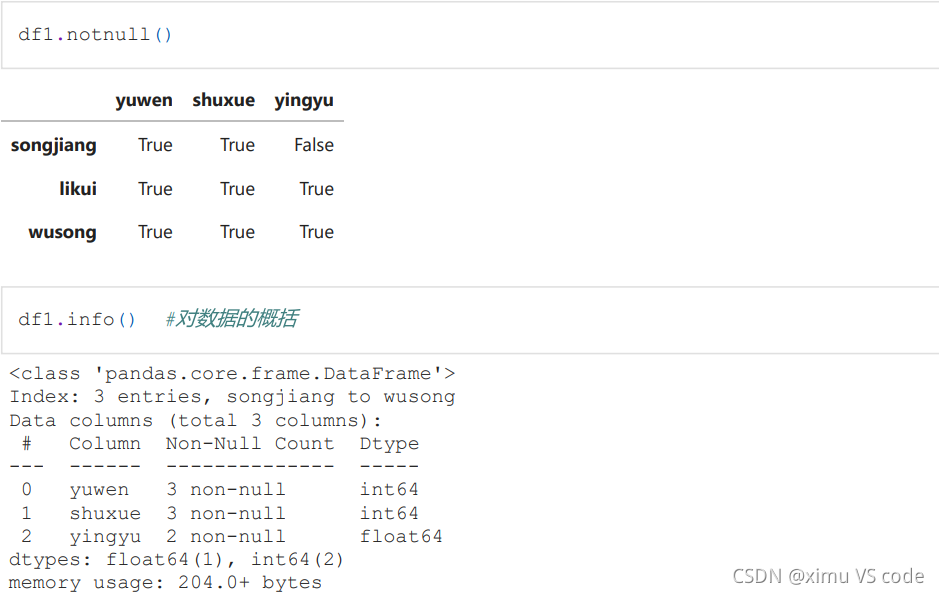Click the 'Non-Null Count' header in output
This screenshot has height=594, width=939.
[x=250, y=444]
